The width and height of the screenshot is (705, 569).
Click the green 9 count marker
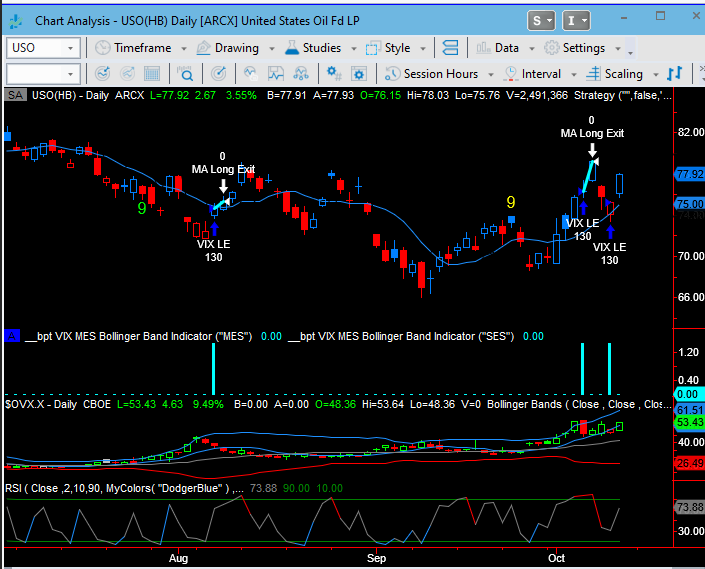(x=142, y=208)
